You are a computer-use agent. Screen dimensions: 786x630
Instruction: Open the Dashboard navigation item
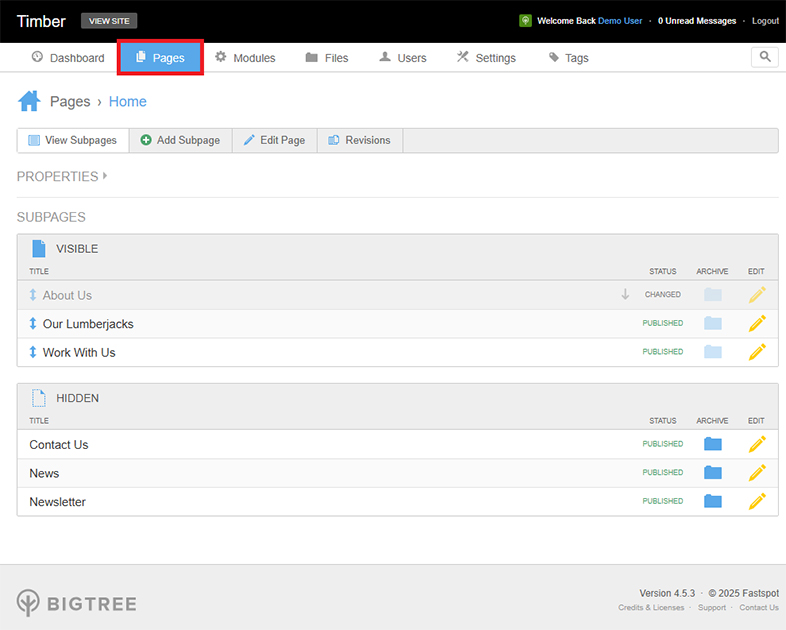click(x=68, y=58)
